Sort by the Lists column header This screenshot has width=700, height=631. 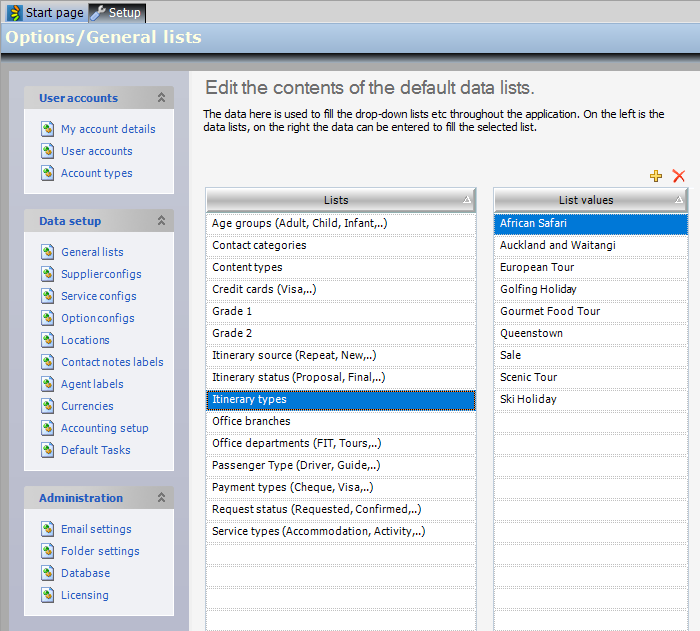(336, 200)
